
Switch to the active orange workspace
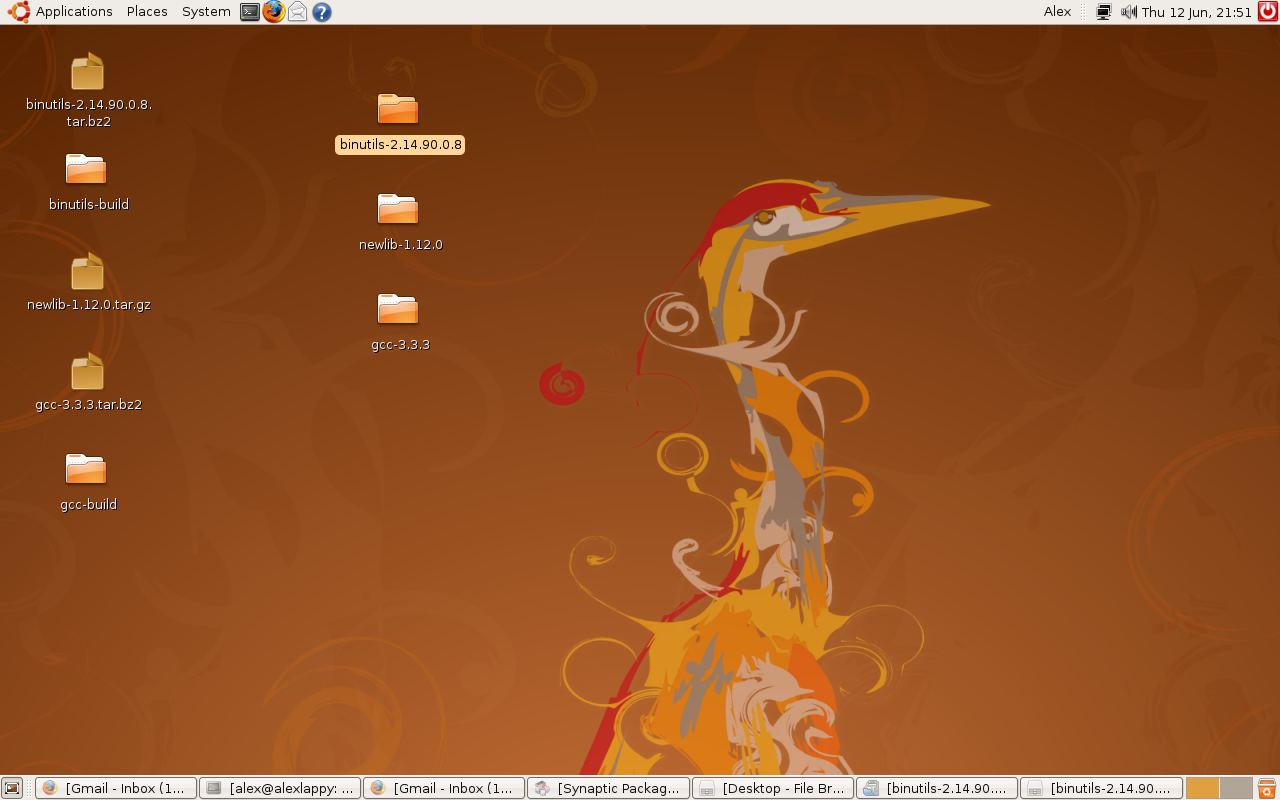pyautogui.click(x=1203, y=788)
